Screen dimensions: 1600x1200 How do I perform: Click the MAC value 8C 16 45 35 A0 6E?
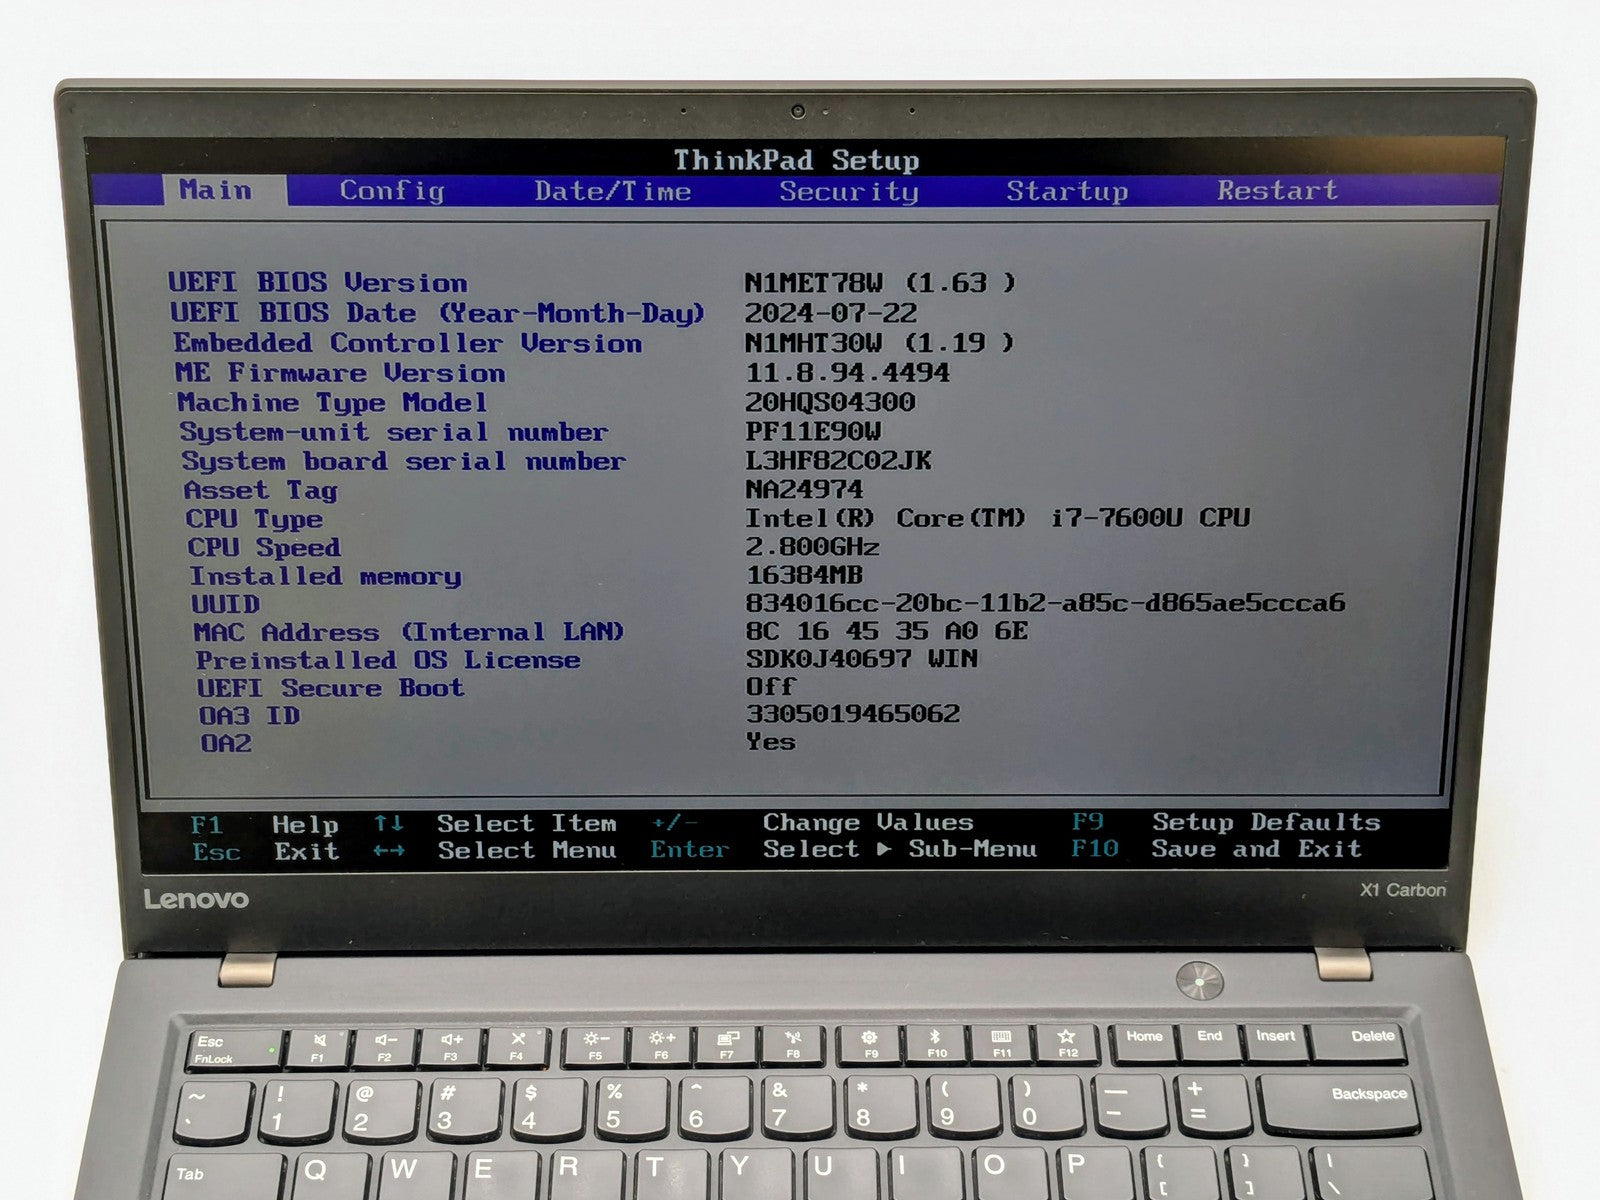pyautogui.click(x=888, y=631)
